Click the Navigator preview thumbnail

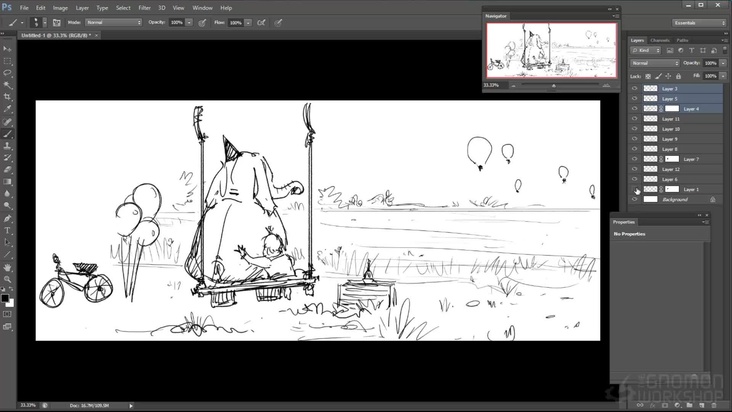551,50
